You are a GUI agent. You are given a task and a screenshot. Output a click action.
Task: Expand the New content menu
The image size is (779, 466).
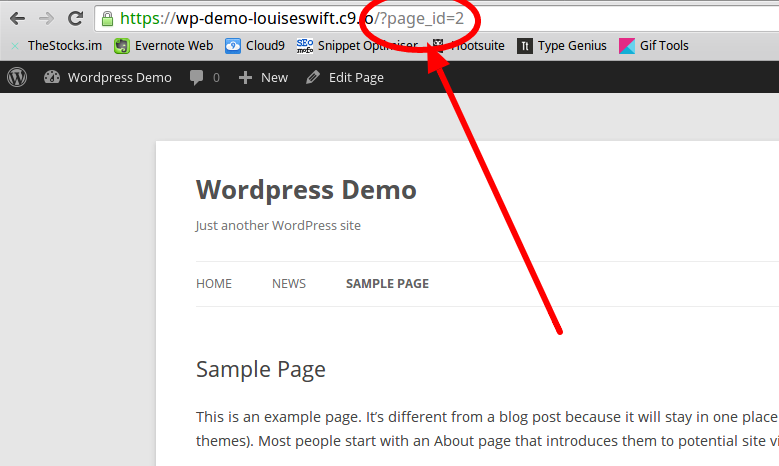point(263,77)
